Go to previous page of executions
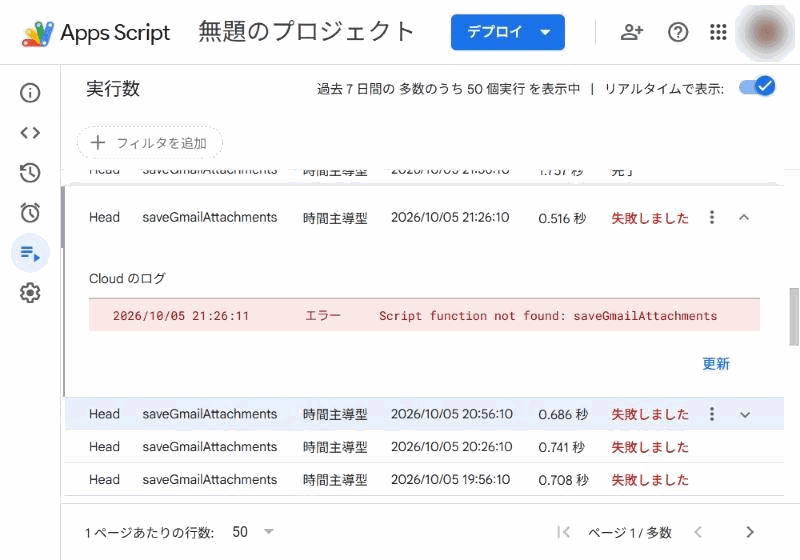 click(698, 532)
